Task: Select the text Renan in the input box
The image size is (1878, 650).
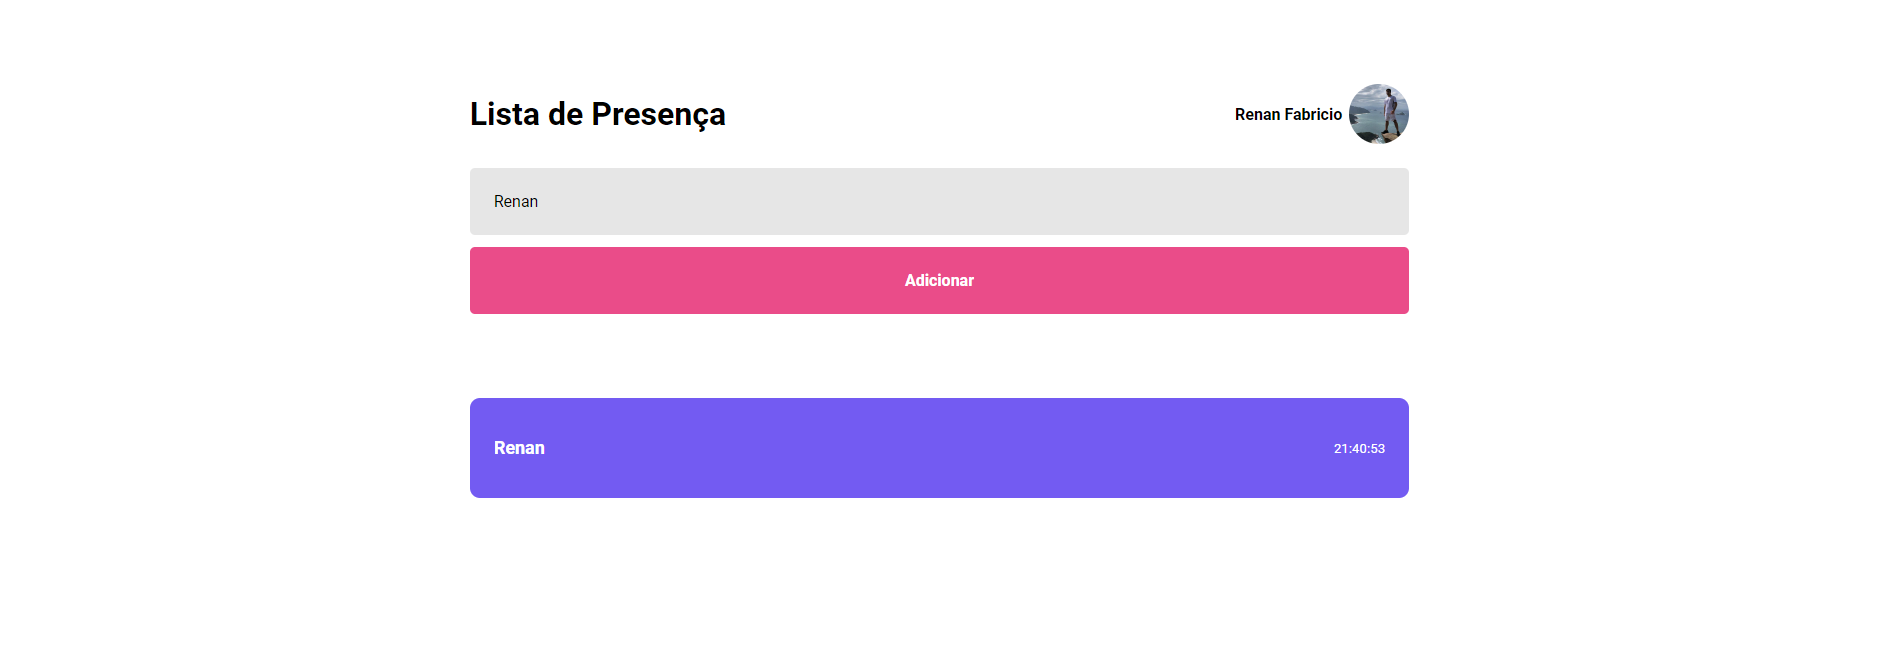Action: (x=515, y=201)
